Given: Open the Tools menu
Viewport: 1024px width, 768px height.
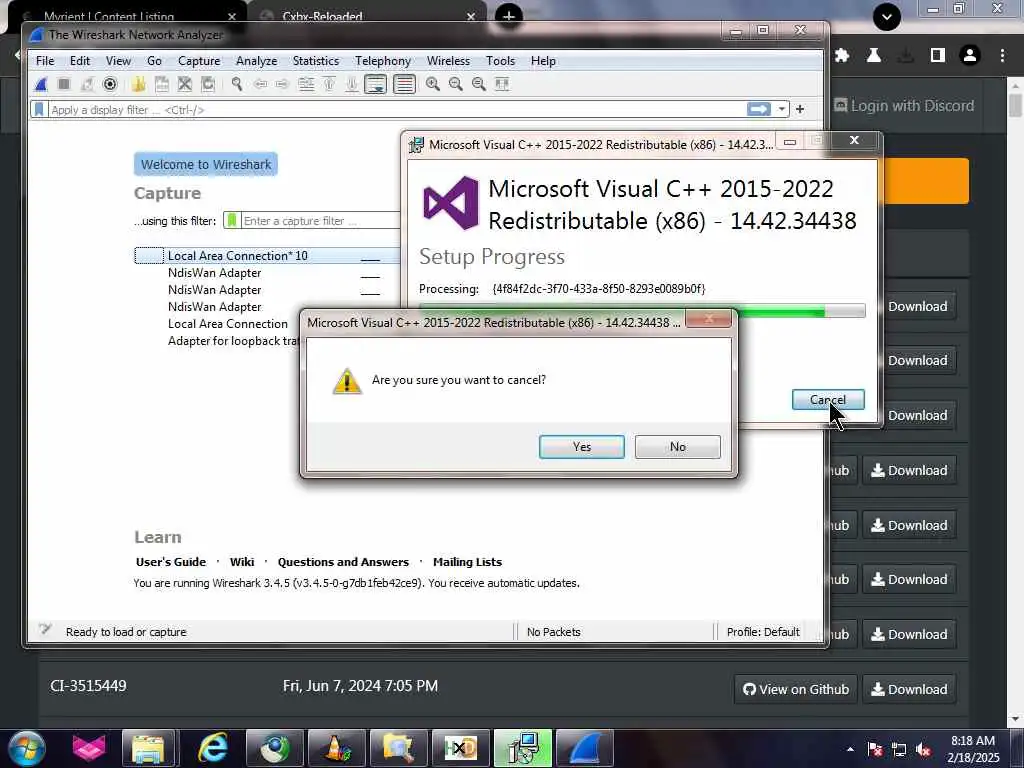Looking at the screenshot, I should [500, 61].
